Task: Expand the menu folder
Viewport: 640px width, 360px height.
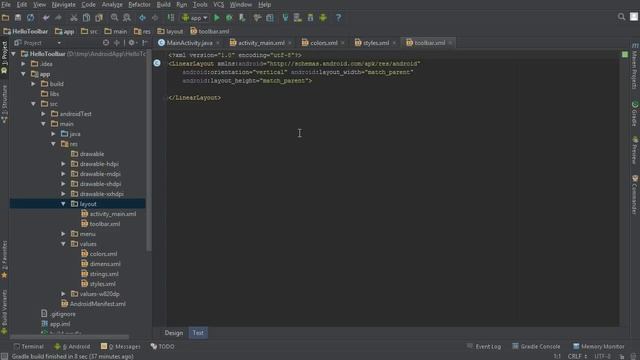Action: 63,233
